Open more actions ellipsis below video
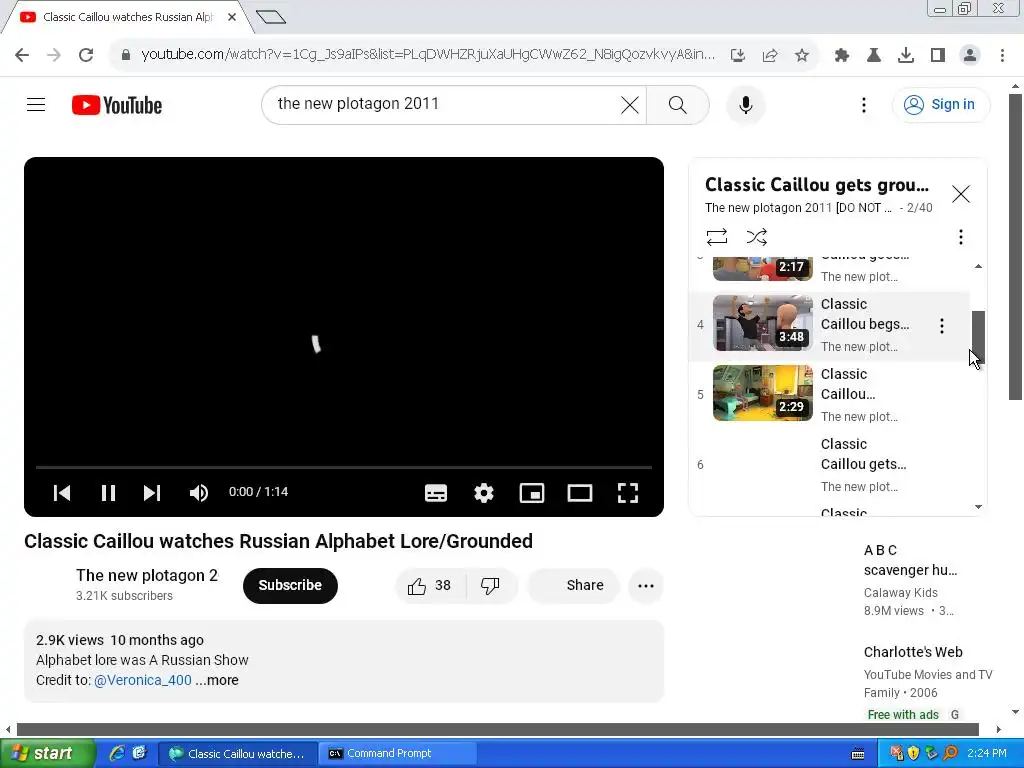Image resolution: width=1024 pixels, height=768 pixels. (646, 586)
